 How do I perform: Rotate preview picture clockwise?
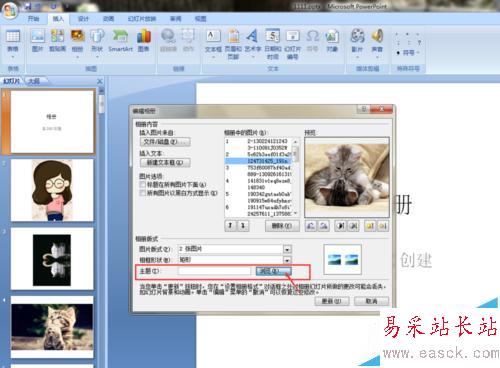click(x=323, y=226)
